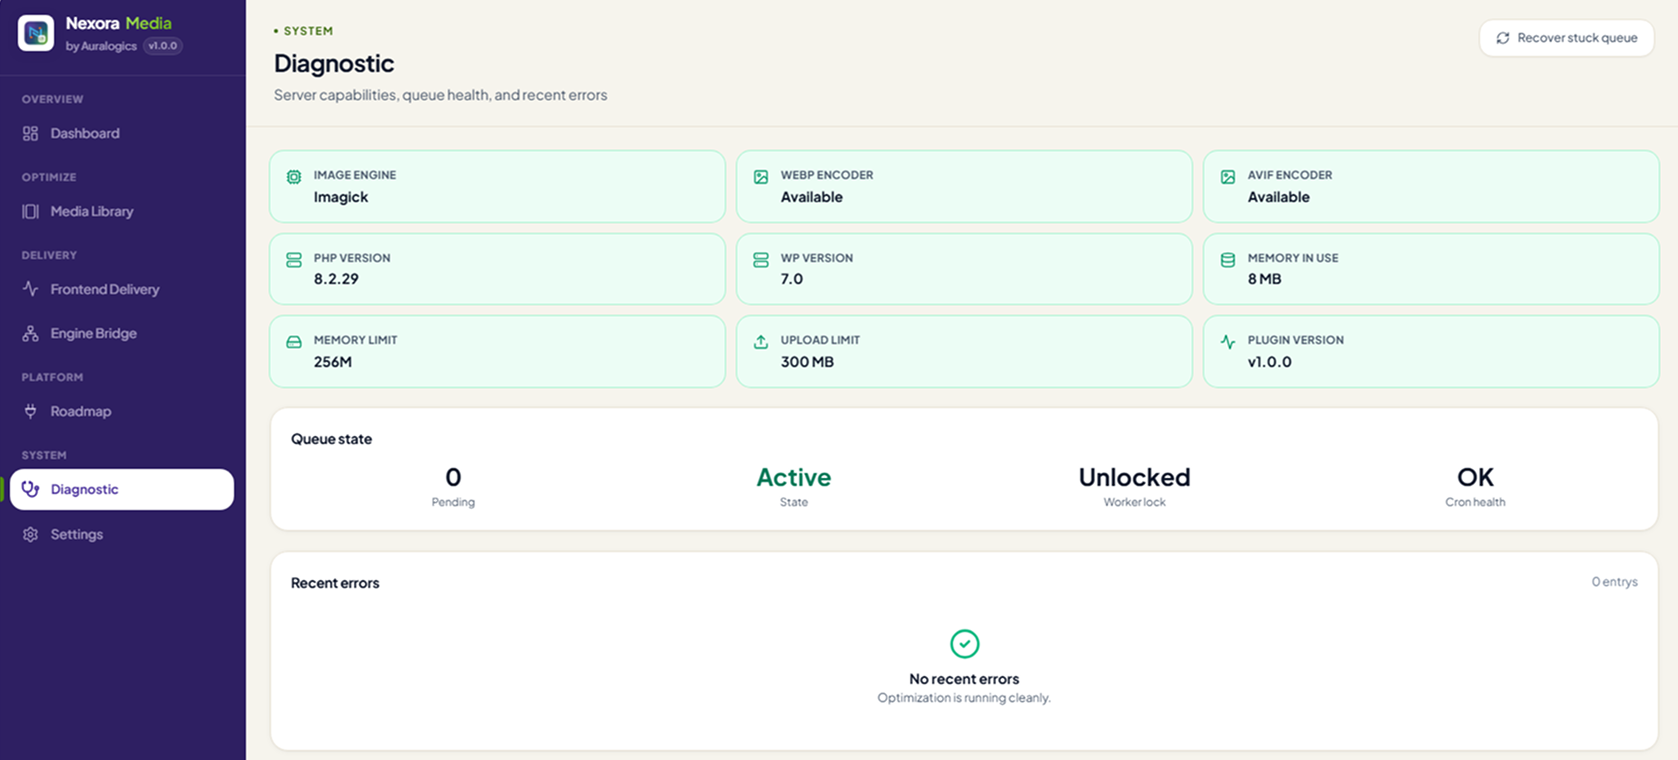Viewport: 1678px width, 760px height.
Task: Click the refresh icon in Recover stuck queue
Action: point(1502,38)
